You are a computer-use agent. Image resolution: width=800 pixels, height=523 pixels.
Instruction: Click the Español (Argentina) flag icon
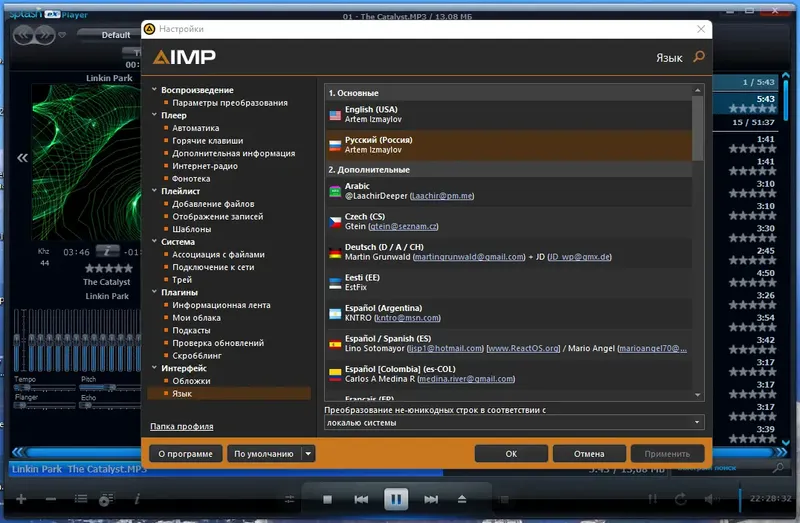[335, 314]
